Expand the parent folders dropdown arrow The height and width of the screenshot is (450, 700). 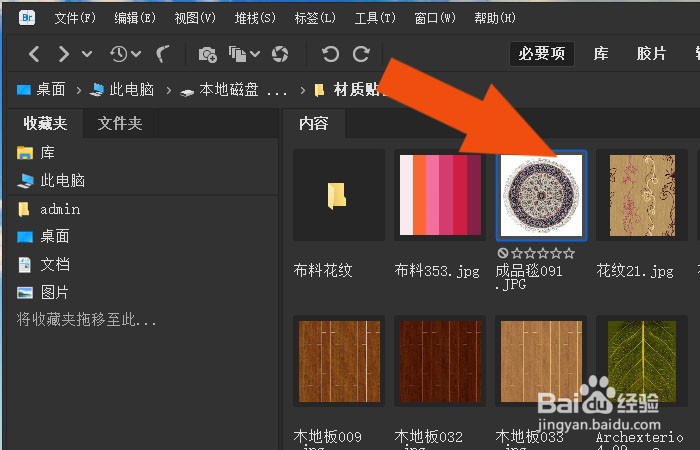(87, 54)
